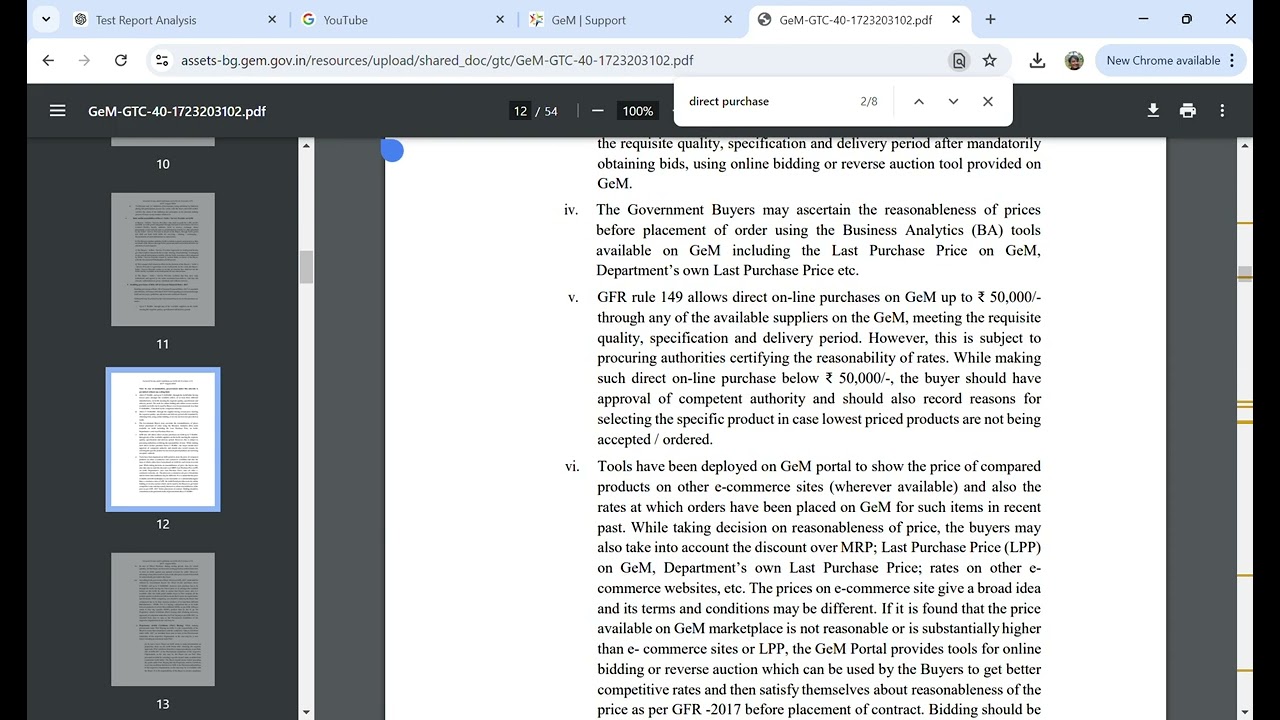The image size is (1280, 720).
Task: Switch to the GeM | Support tab
Action: tap(632, 20)
